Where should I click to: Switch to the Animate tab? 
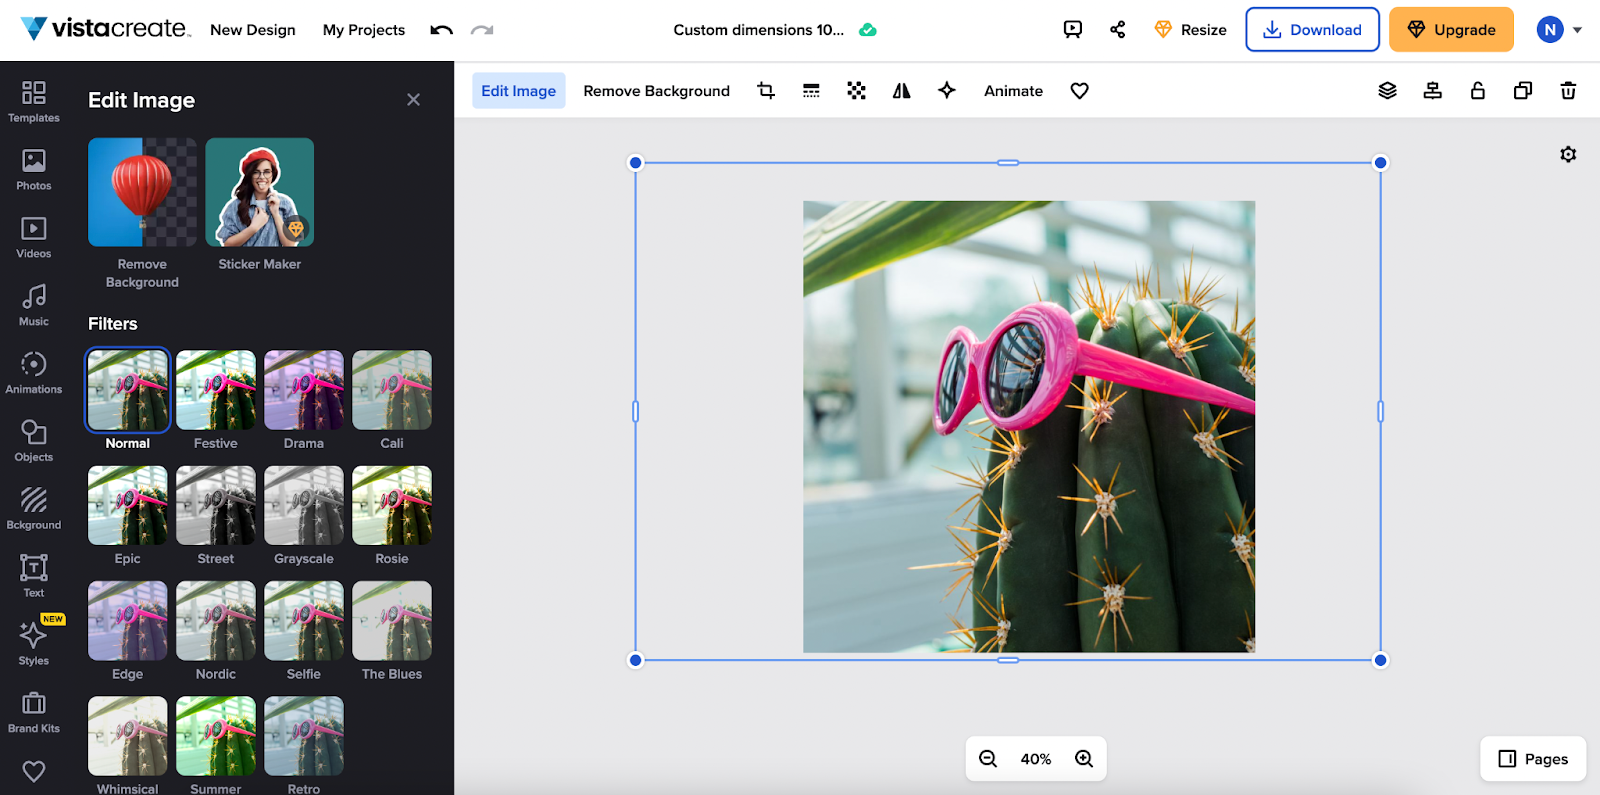[x=1013, y=91]
